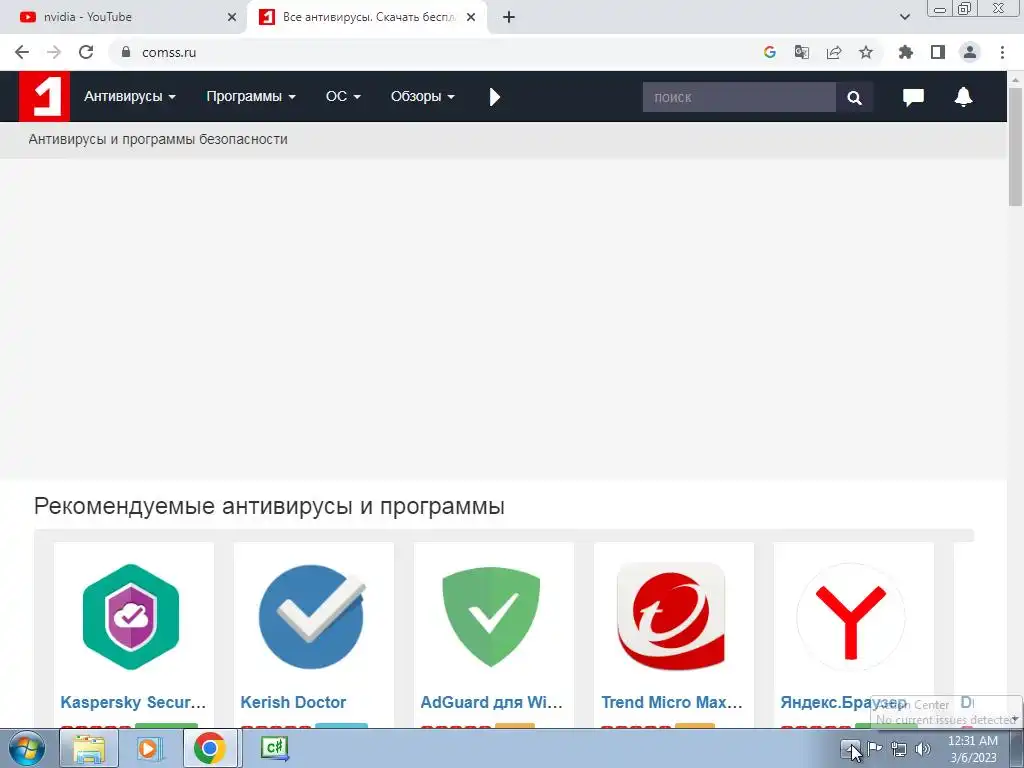The image size is (1024, 768).
Task: Open the tab search chevron
Action: [904, 17]
